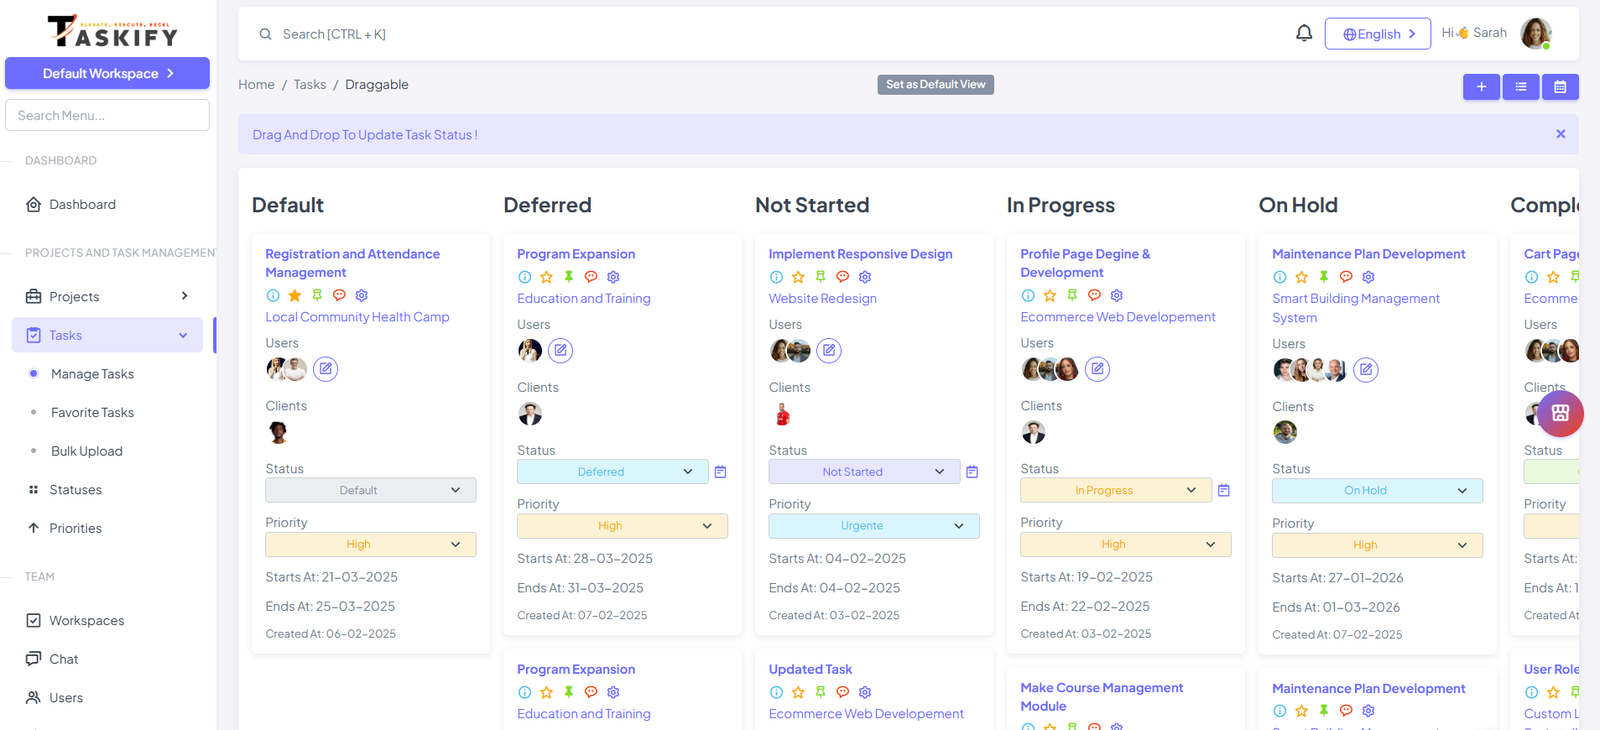Click the Search Menu input field
Screen dimensions: 1600x730
click(x=107, y=115)
